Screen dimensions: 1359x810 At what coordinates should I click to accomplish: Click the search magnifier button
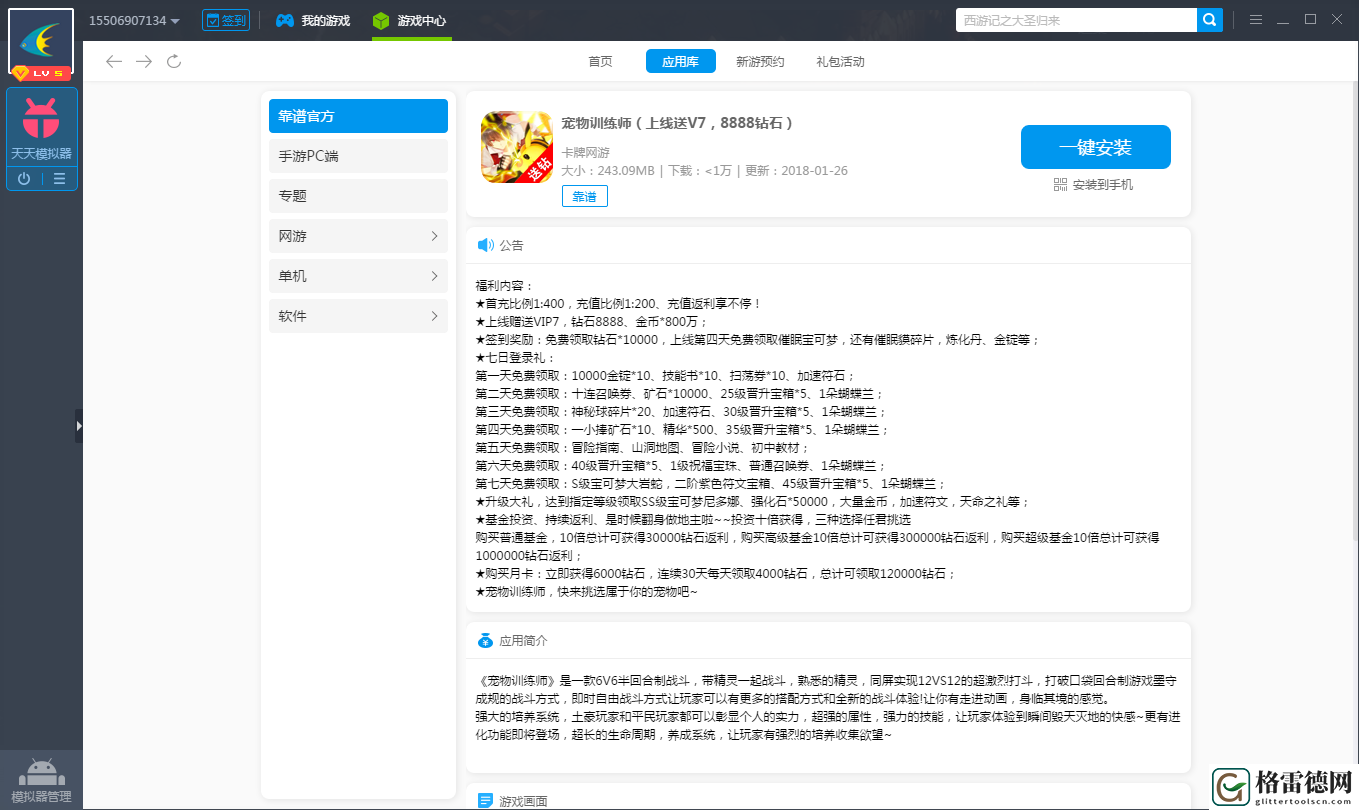[1210, 20]
